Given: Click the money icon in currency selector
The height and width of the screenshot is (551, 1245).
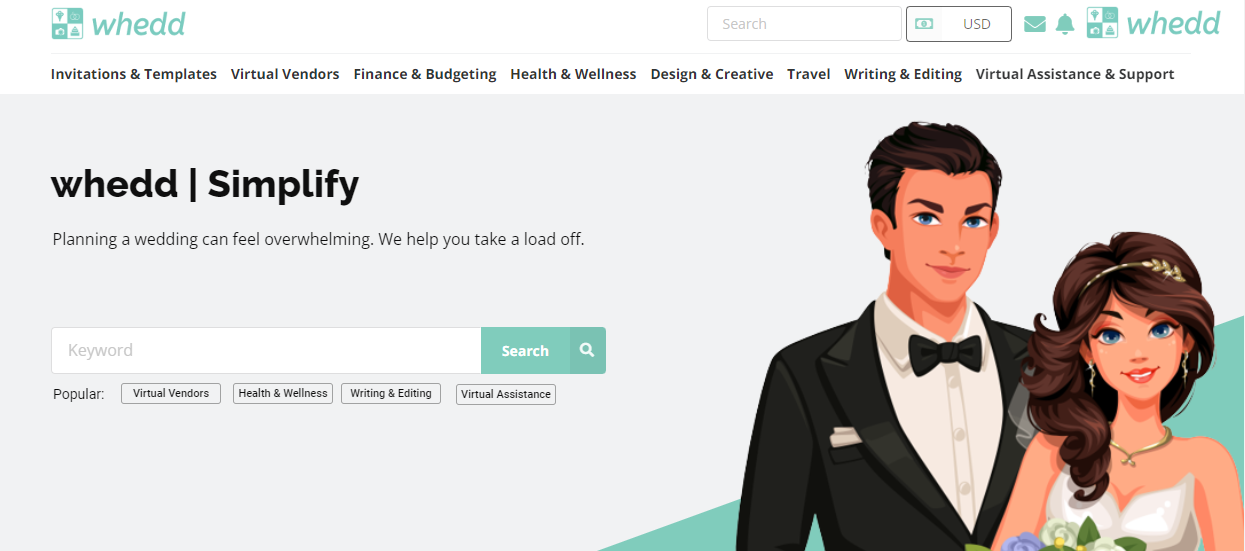Looking at the screenshot, I should pos(924,24).
